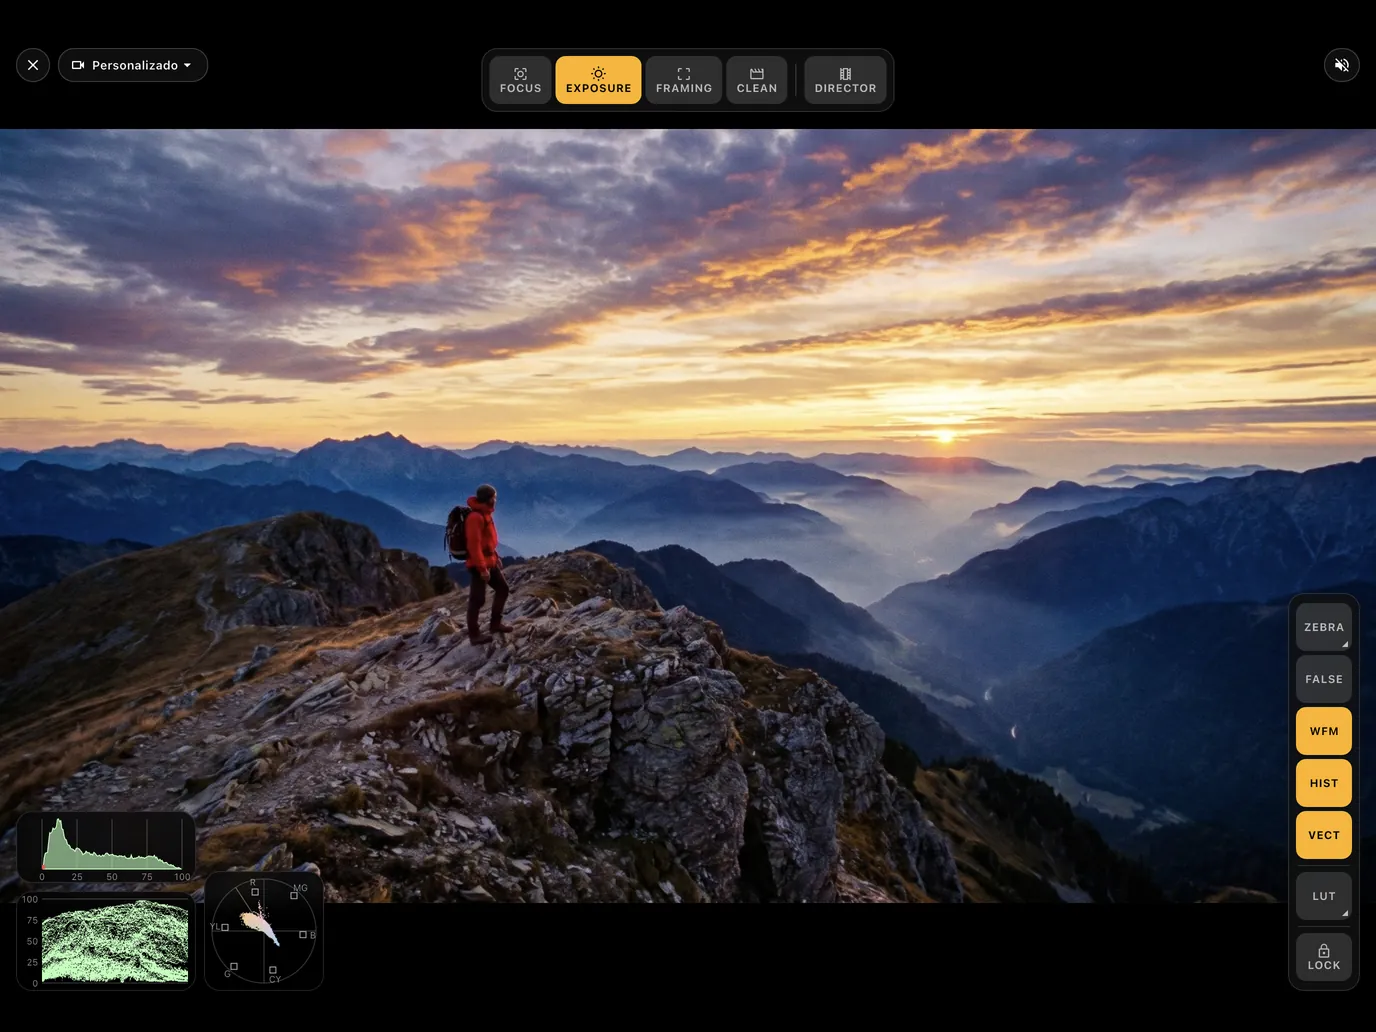Click the camera icon beside Personalizado
Screen dimensions: 1376x1032
[78, 65]
